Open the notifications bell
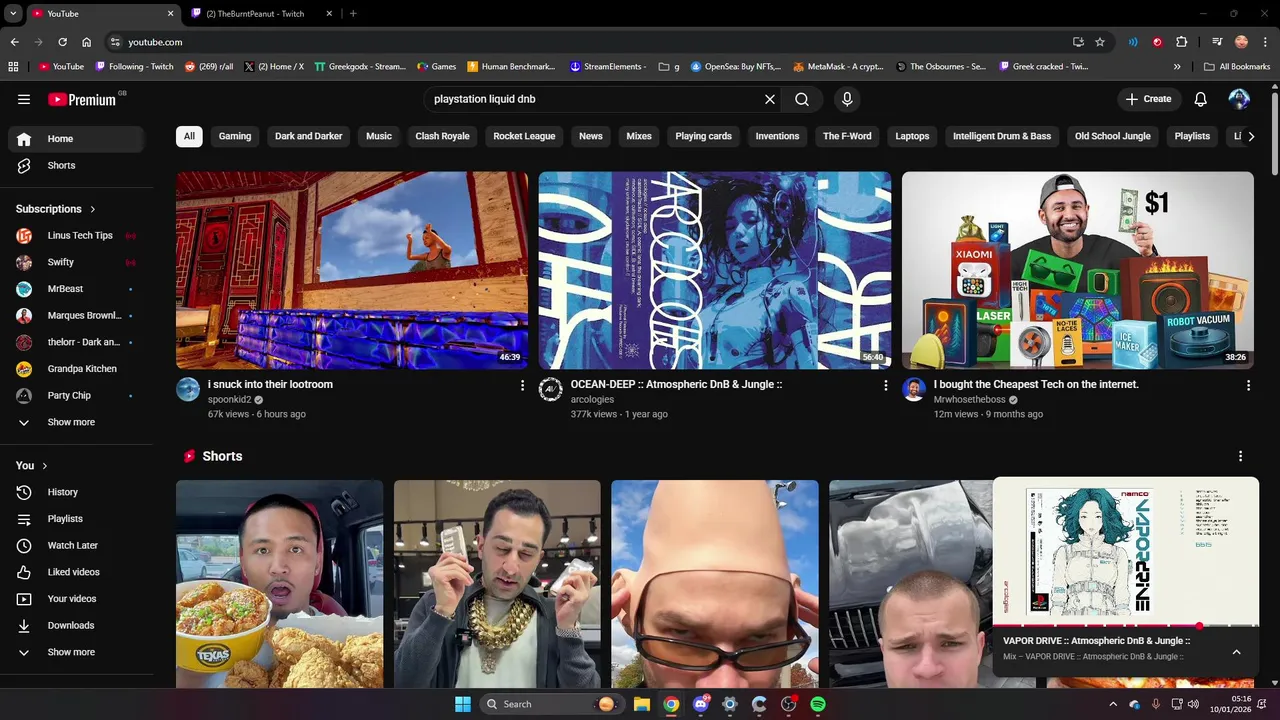This screenshot has width=1280, height=720. click(x=1201, y=99)
